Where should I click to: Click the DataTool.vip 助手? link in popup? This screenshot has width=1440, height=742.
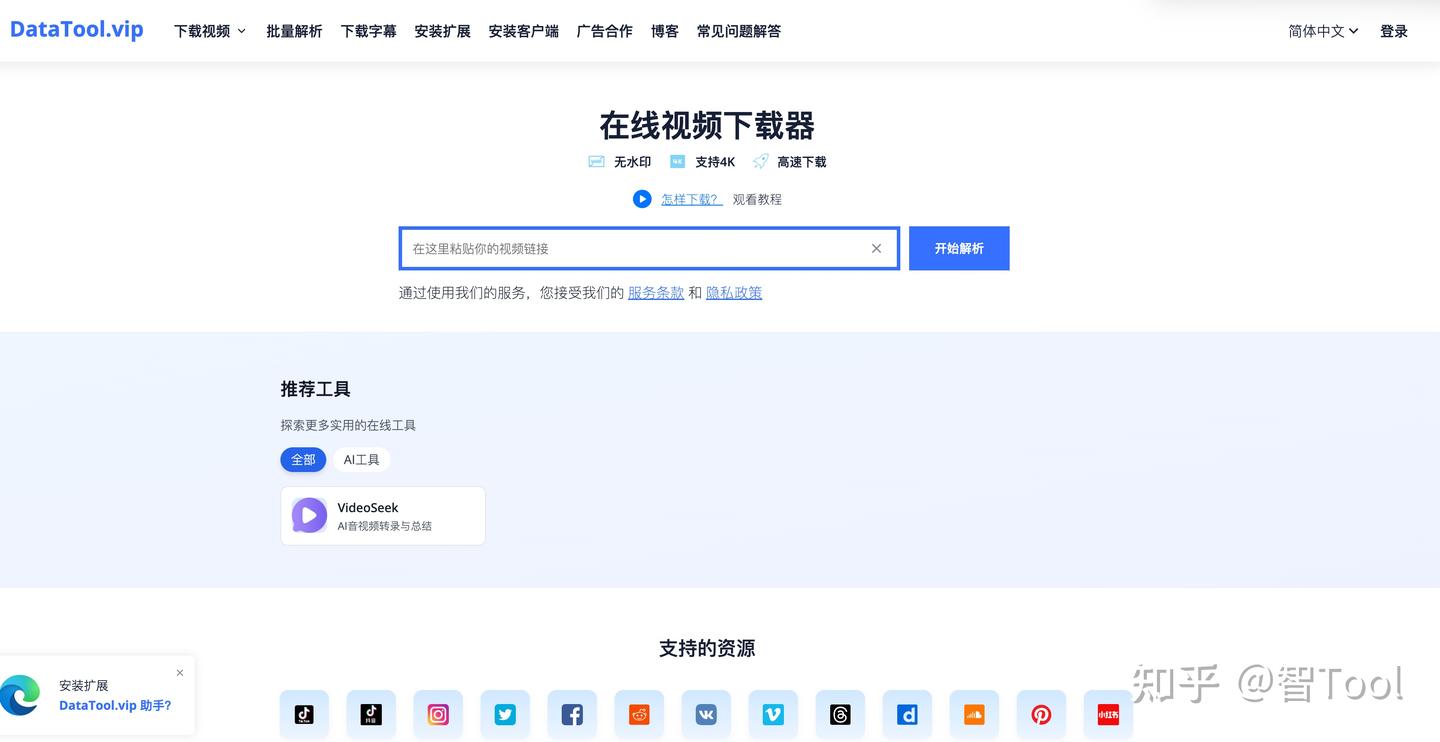click(115, 705)
